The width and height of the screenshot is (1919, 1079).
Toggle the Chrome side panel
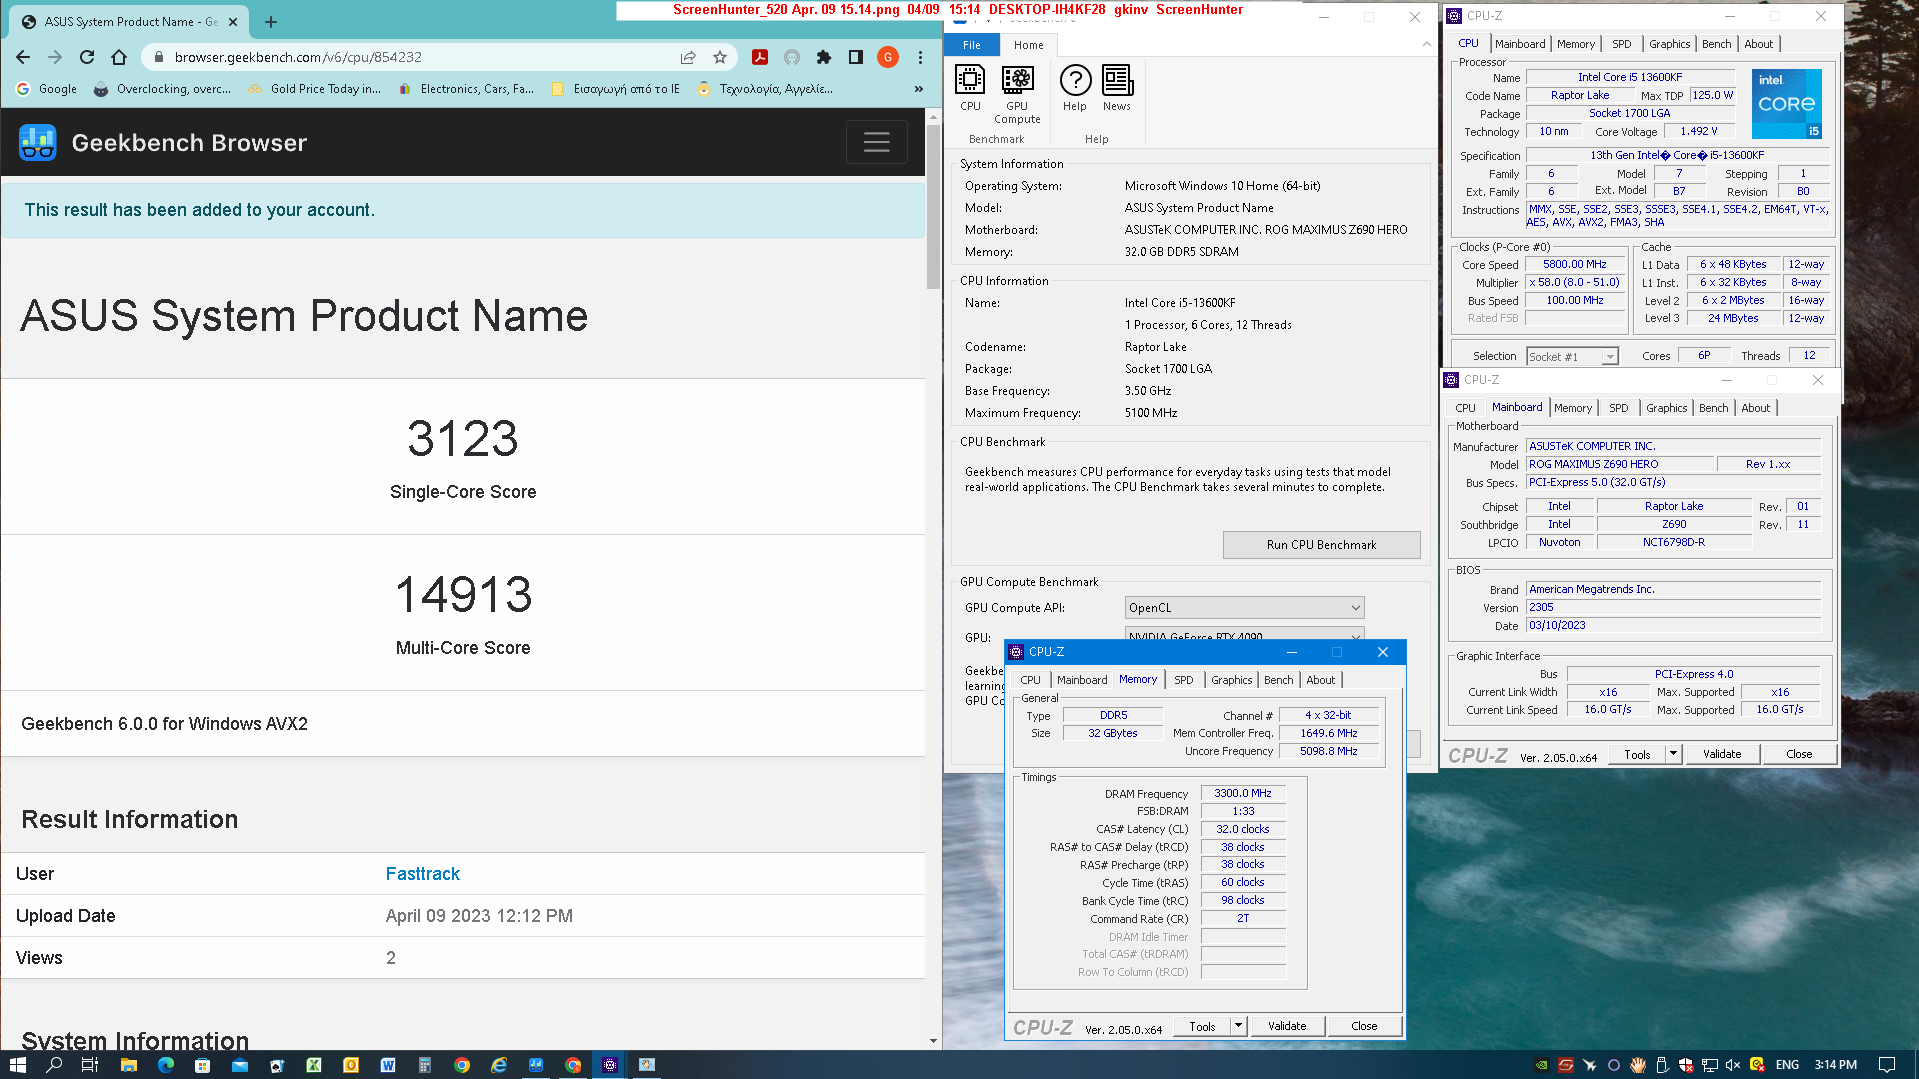pos(856,57)
